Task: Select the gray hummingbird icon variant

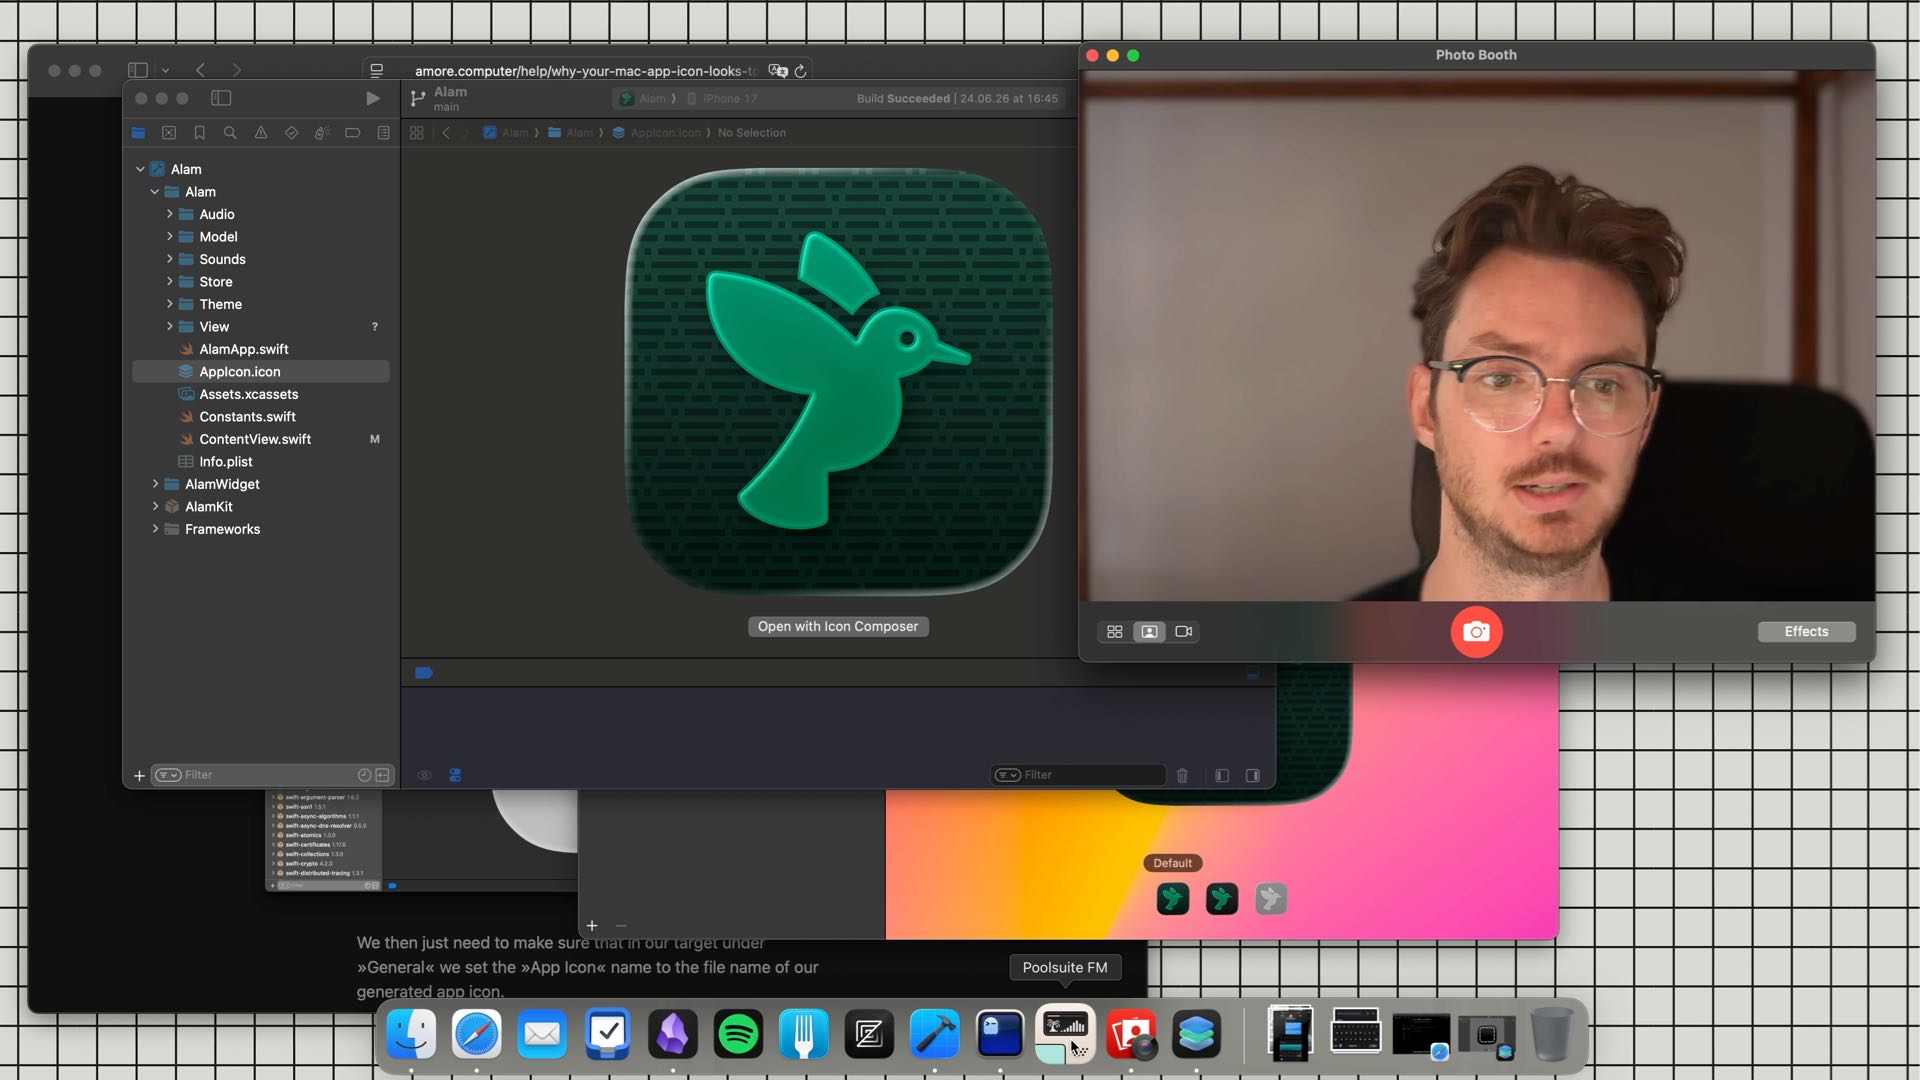Action: [1271, 899]
